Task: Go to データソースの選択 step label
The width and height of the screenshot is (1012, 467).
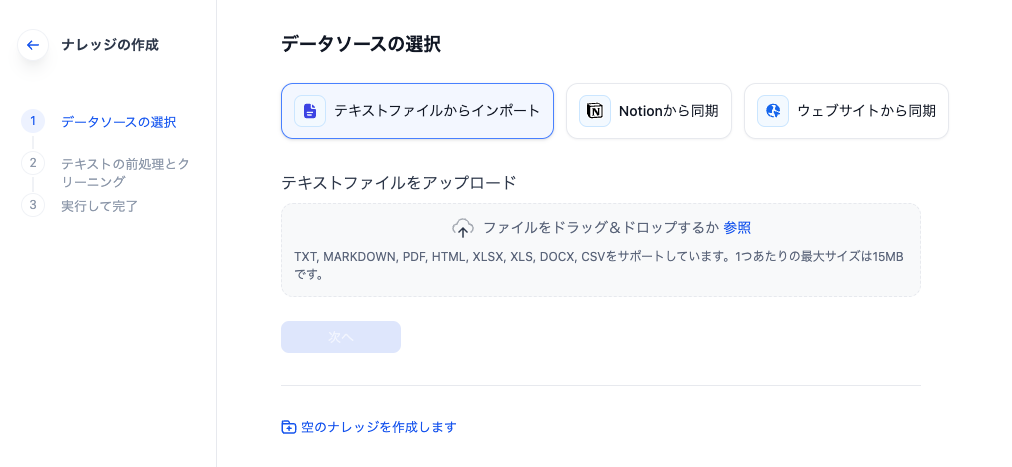Action: pos(118,122)
